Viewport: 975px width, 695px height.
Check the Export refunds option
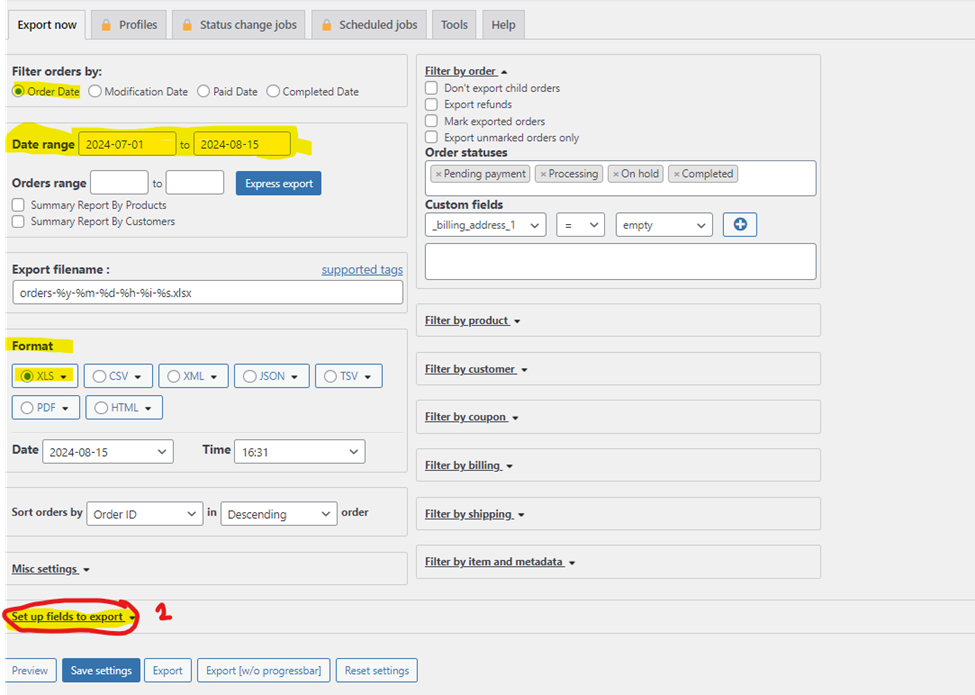pos(432,104)
